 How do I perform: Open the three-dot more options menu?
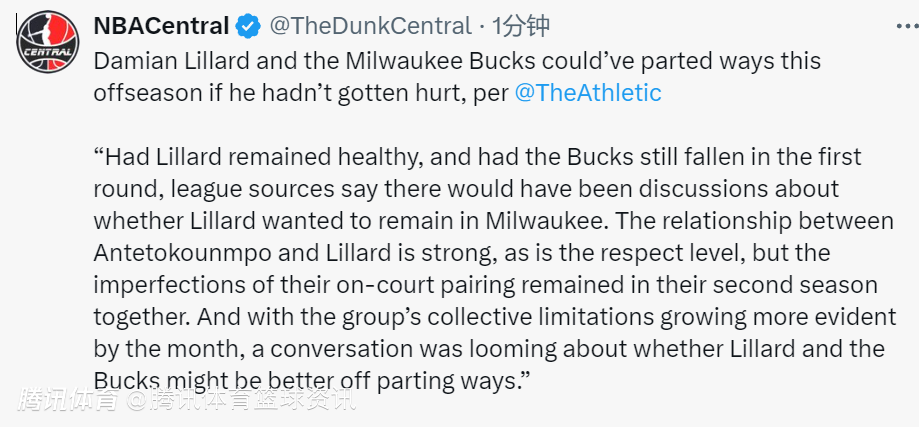coord(907,26)
